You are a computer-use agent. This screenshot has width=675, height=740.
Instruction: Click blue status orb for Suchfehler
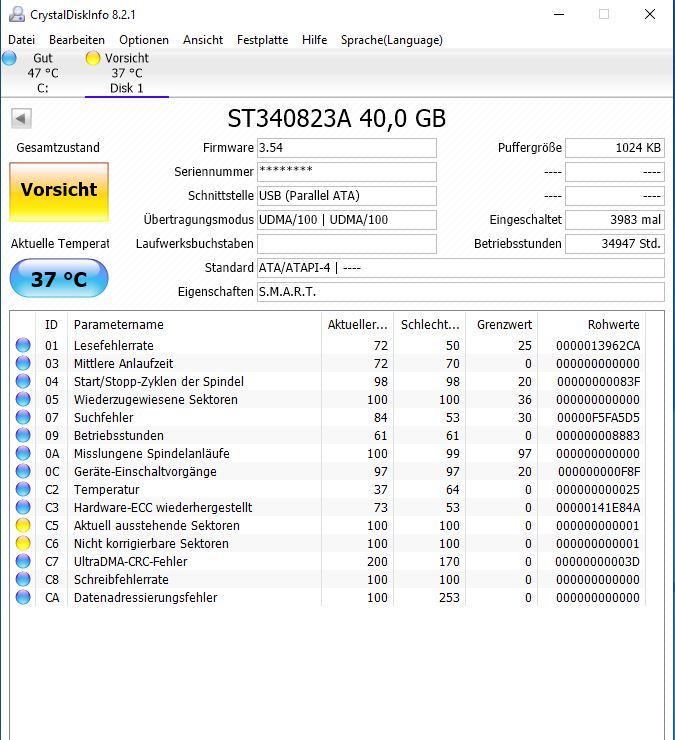click(x=23, y=417)
